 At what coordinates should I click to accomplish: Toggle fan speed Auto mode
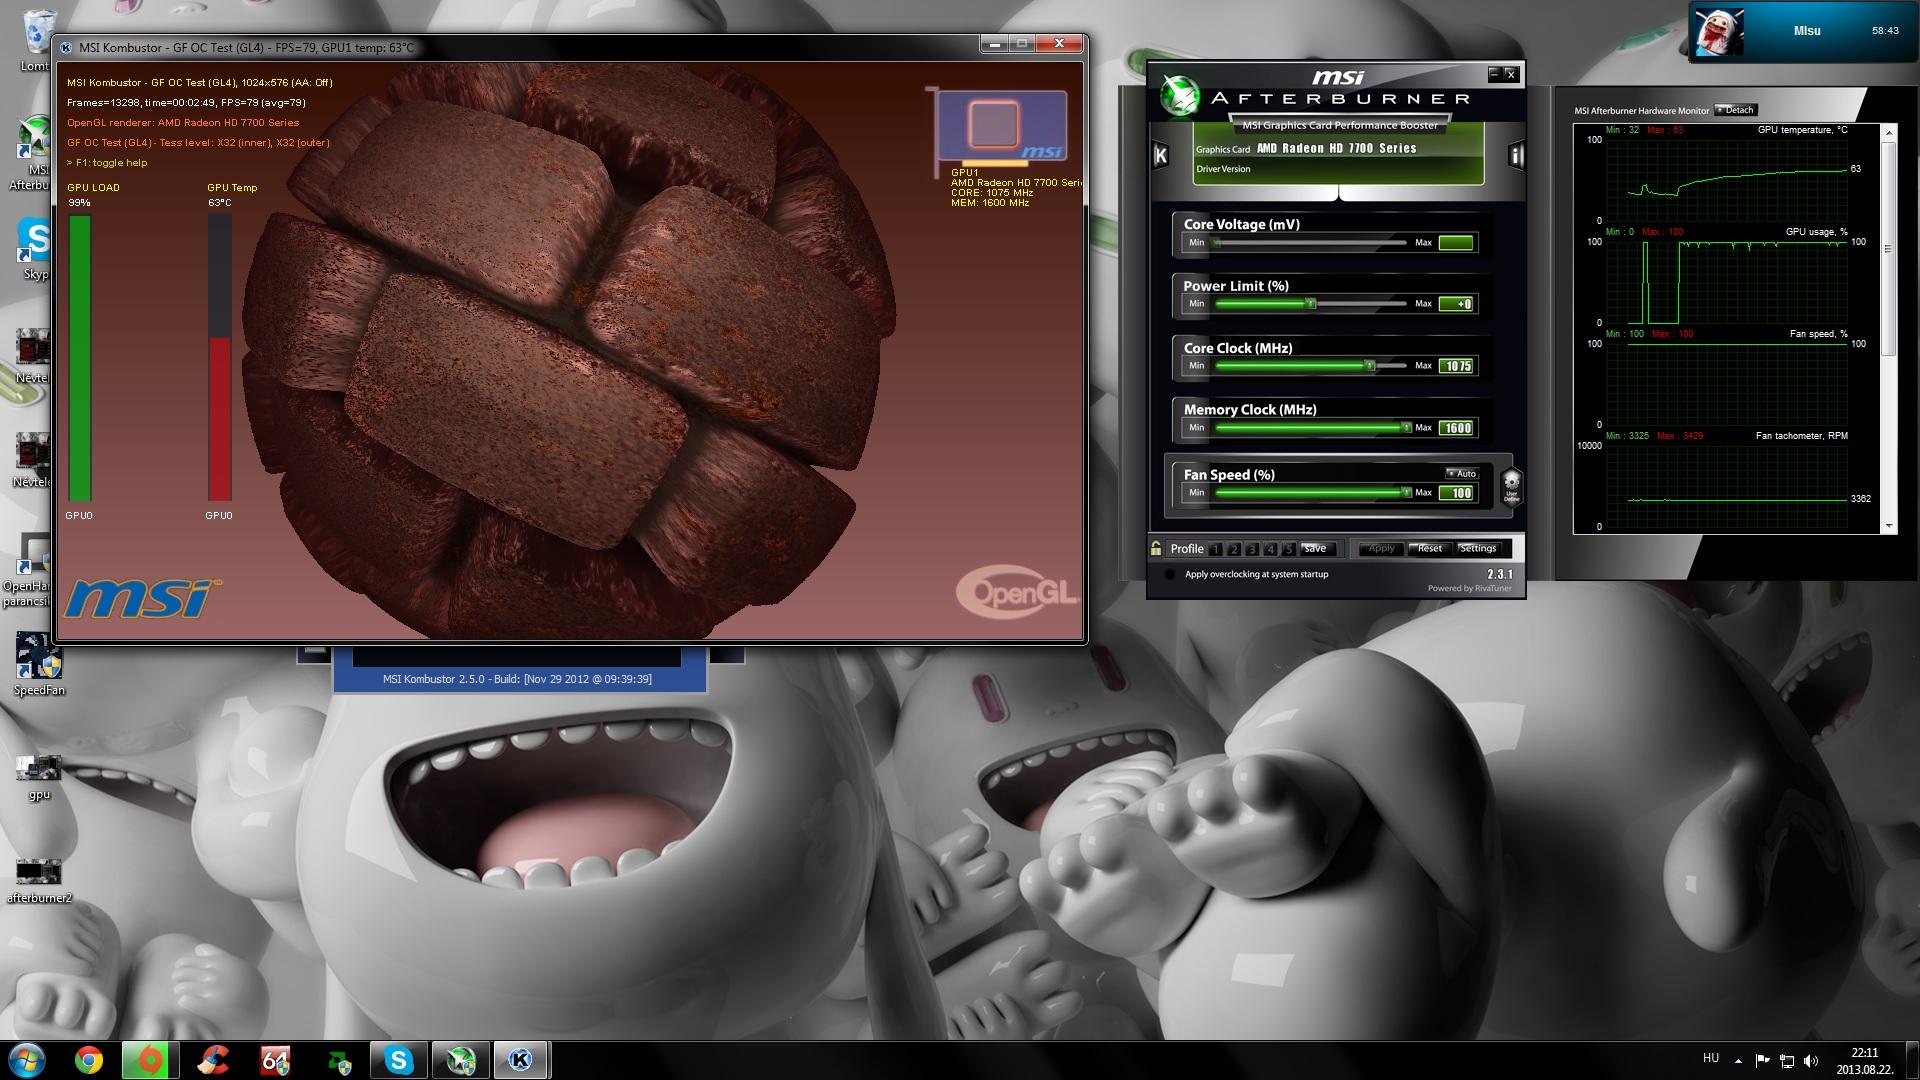pos(1461,474)
